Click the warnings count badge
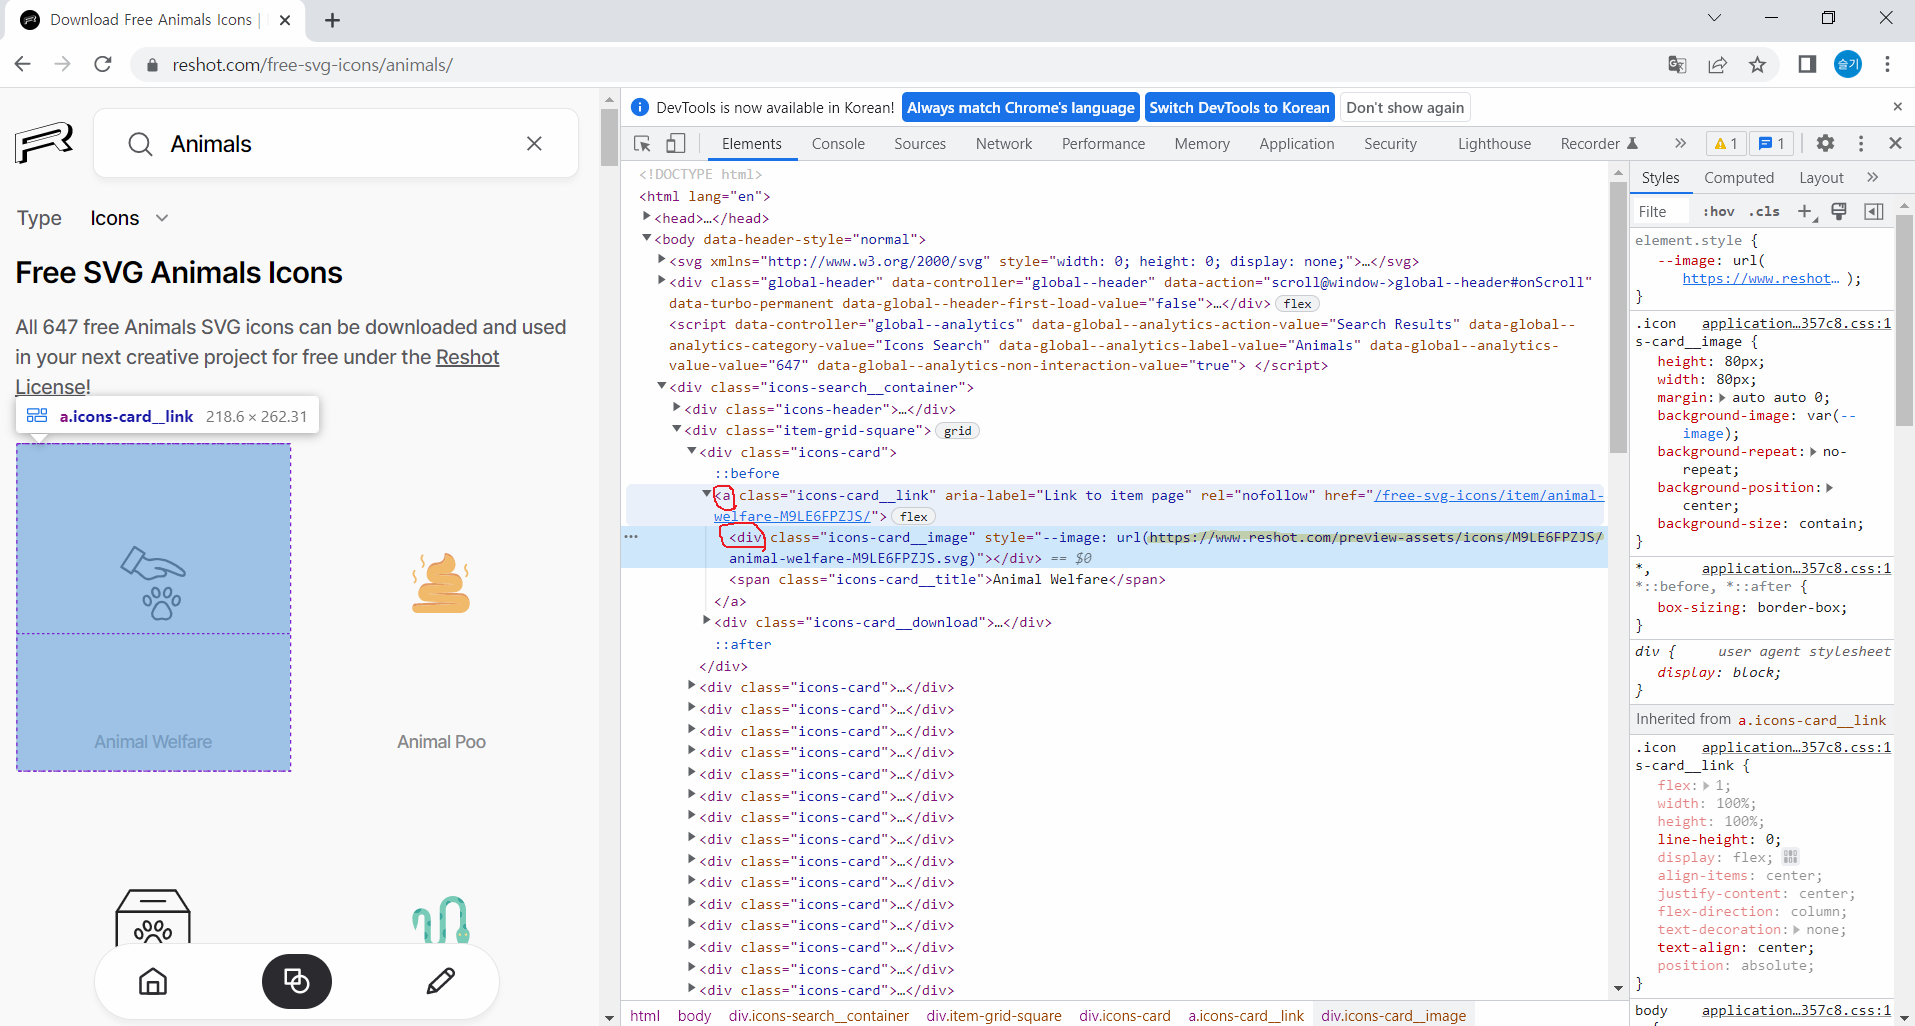 pyautogui.click(x=1726, y=143)
